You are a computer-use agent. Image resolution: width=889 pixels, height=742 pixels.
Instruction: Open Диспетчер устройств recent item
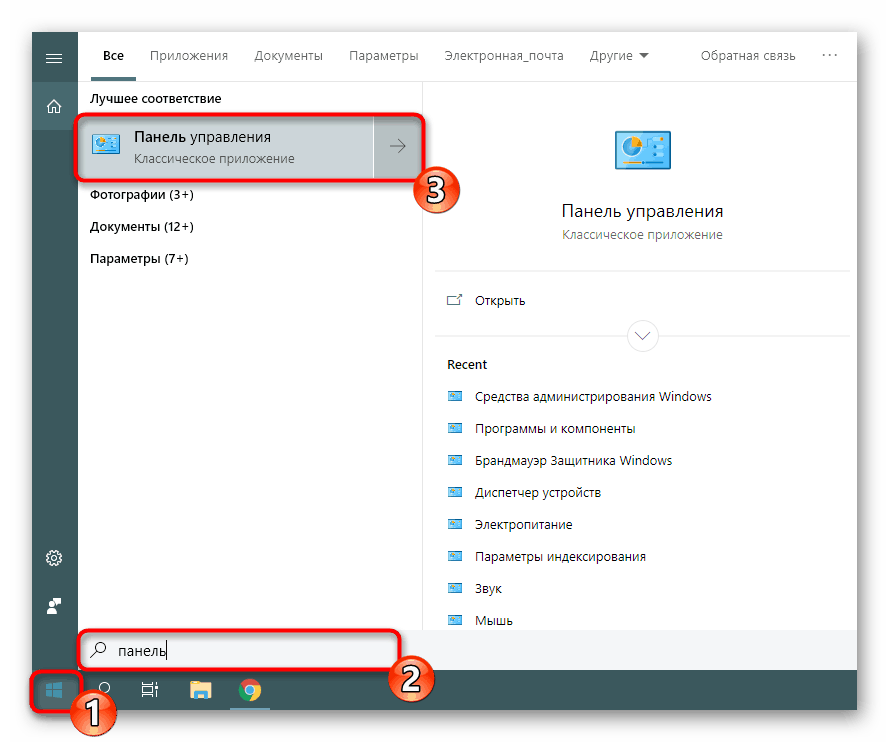[x=537, y=493]
